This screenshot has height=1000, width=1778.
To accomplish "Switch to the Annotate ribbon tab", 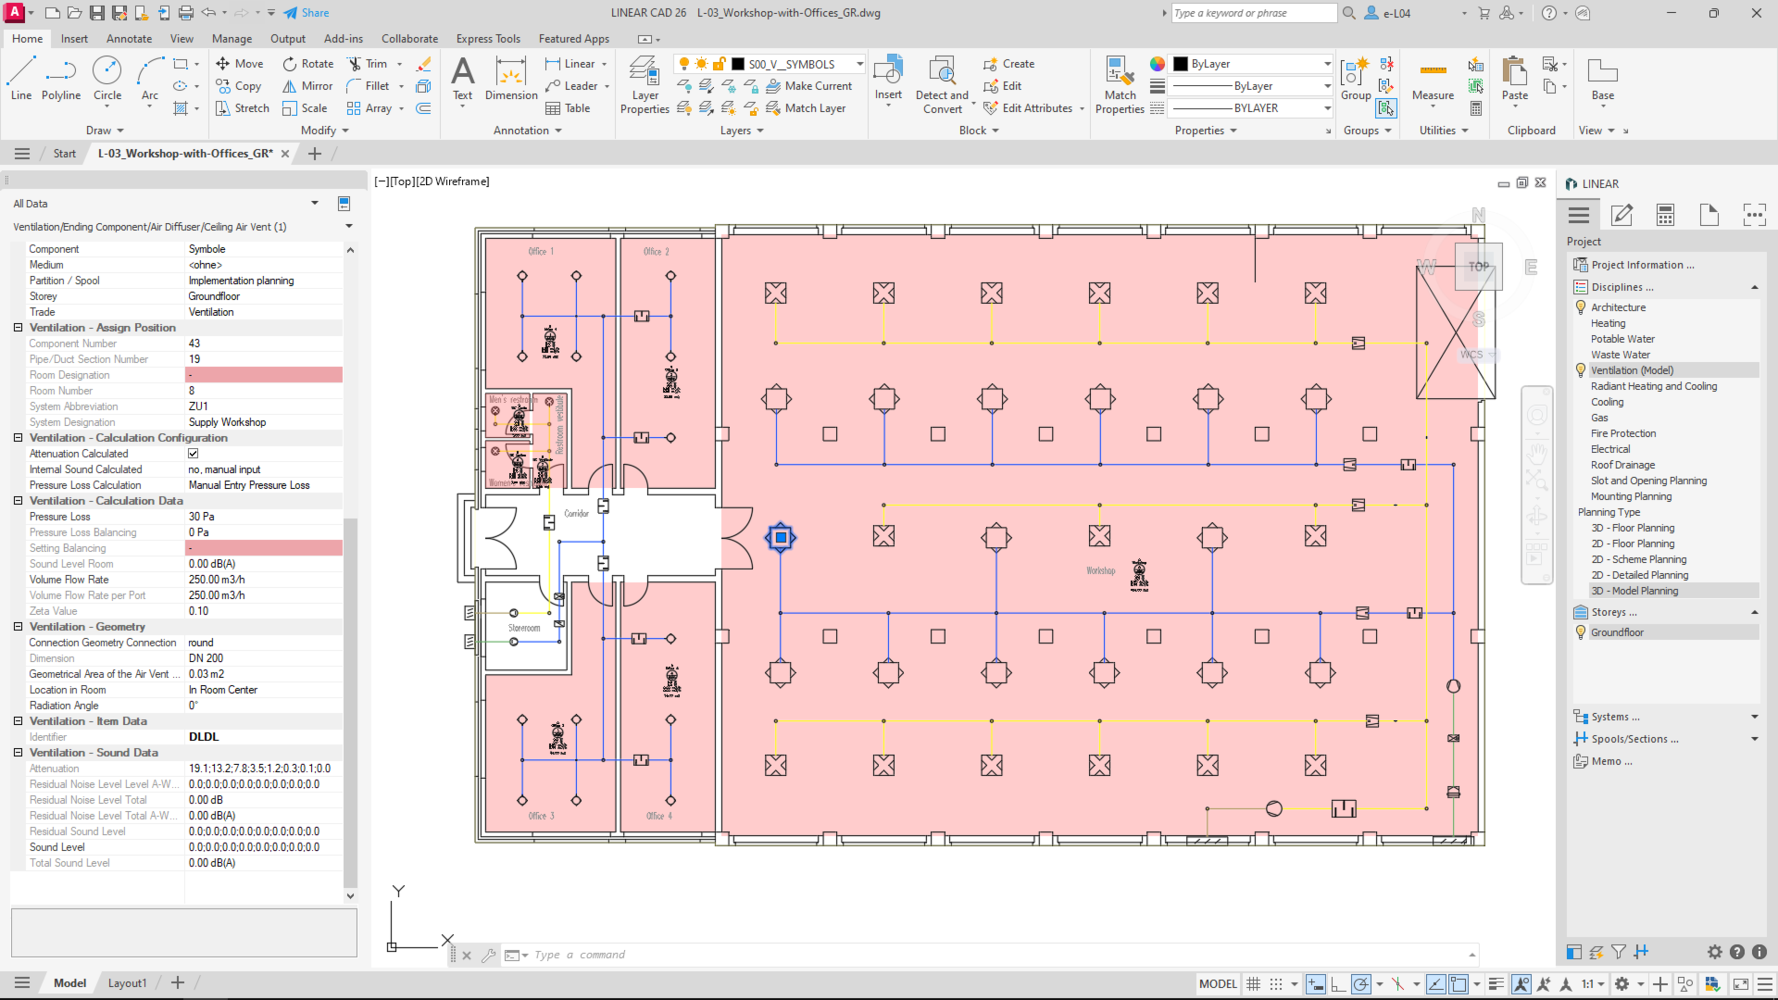I will (x=129, y=39).
